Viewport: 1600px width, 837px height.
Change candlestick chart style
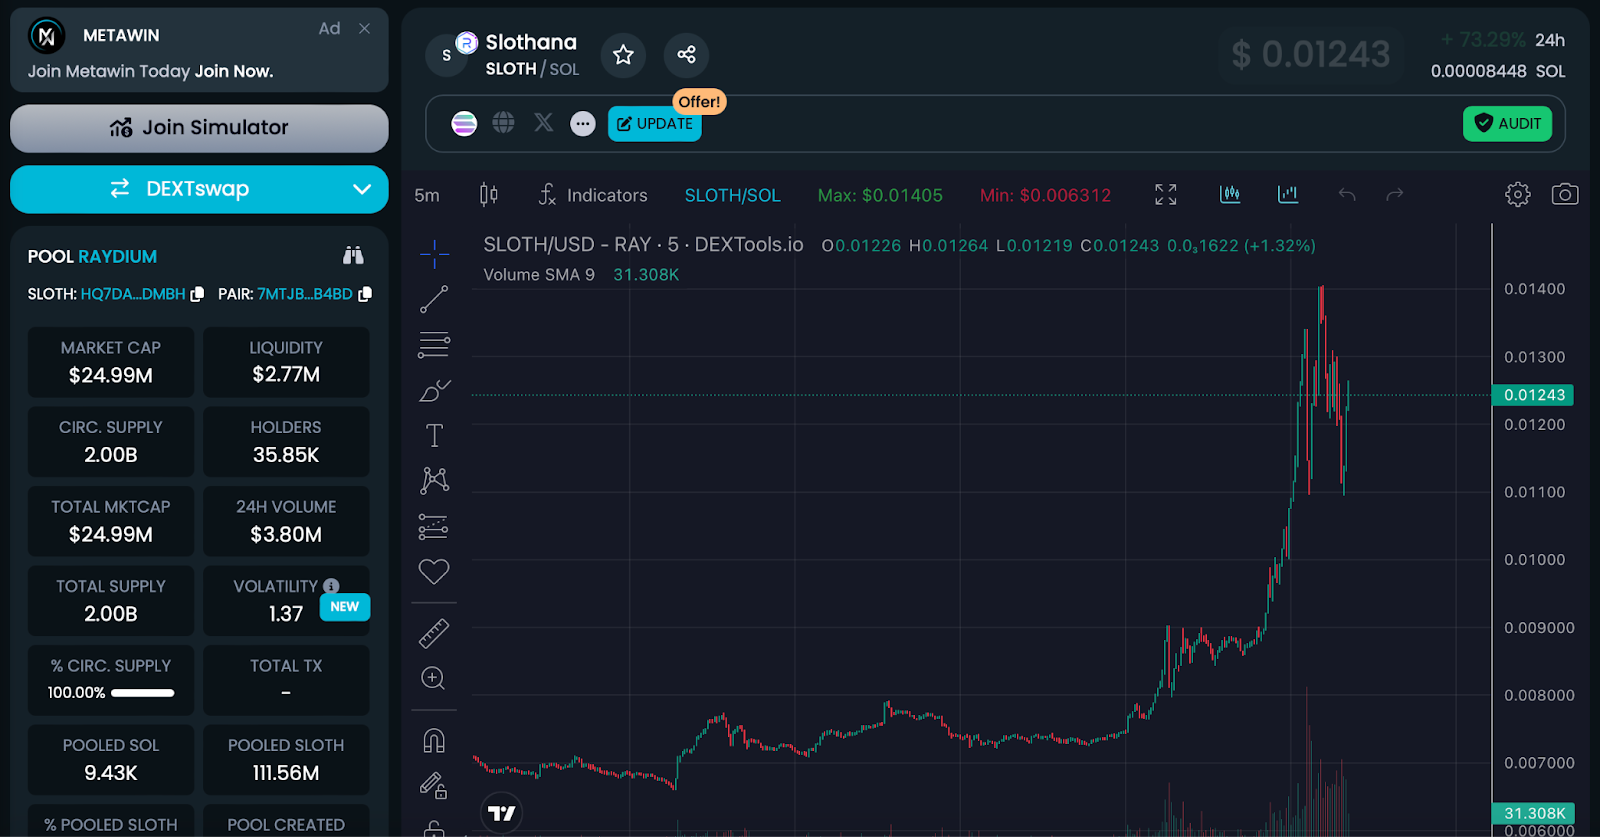point(489,195)
